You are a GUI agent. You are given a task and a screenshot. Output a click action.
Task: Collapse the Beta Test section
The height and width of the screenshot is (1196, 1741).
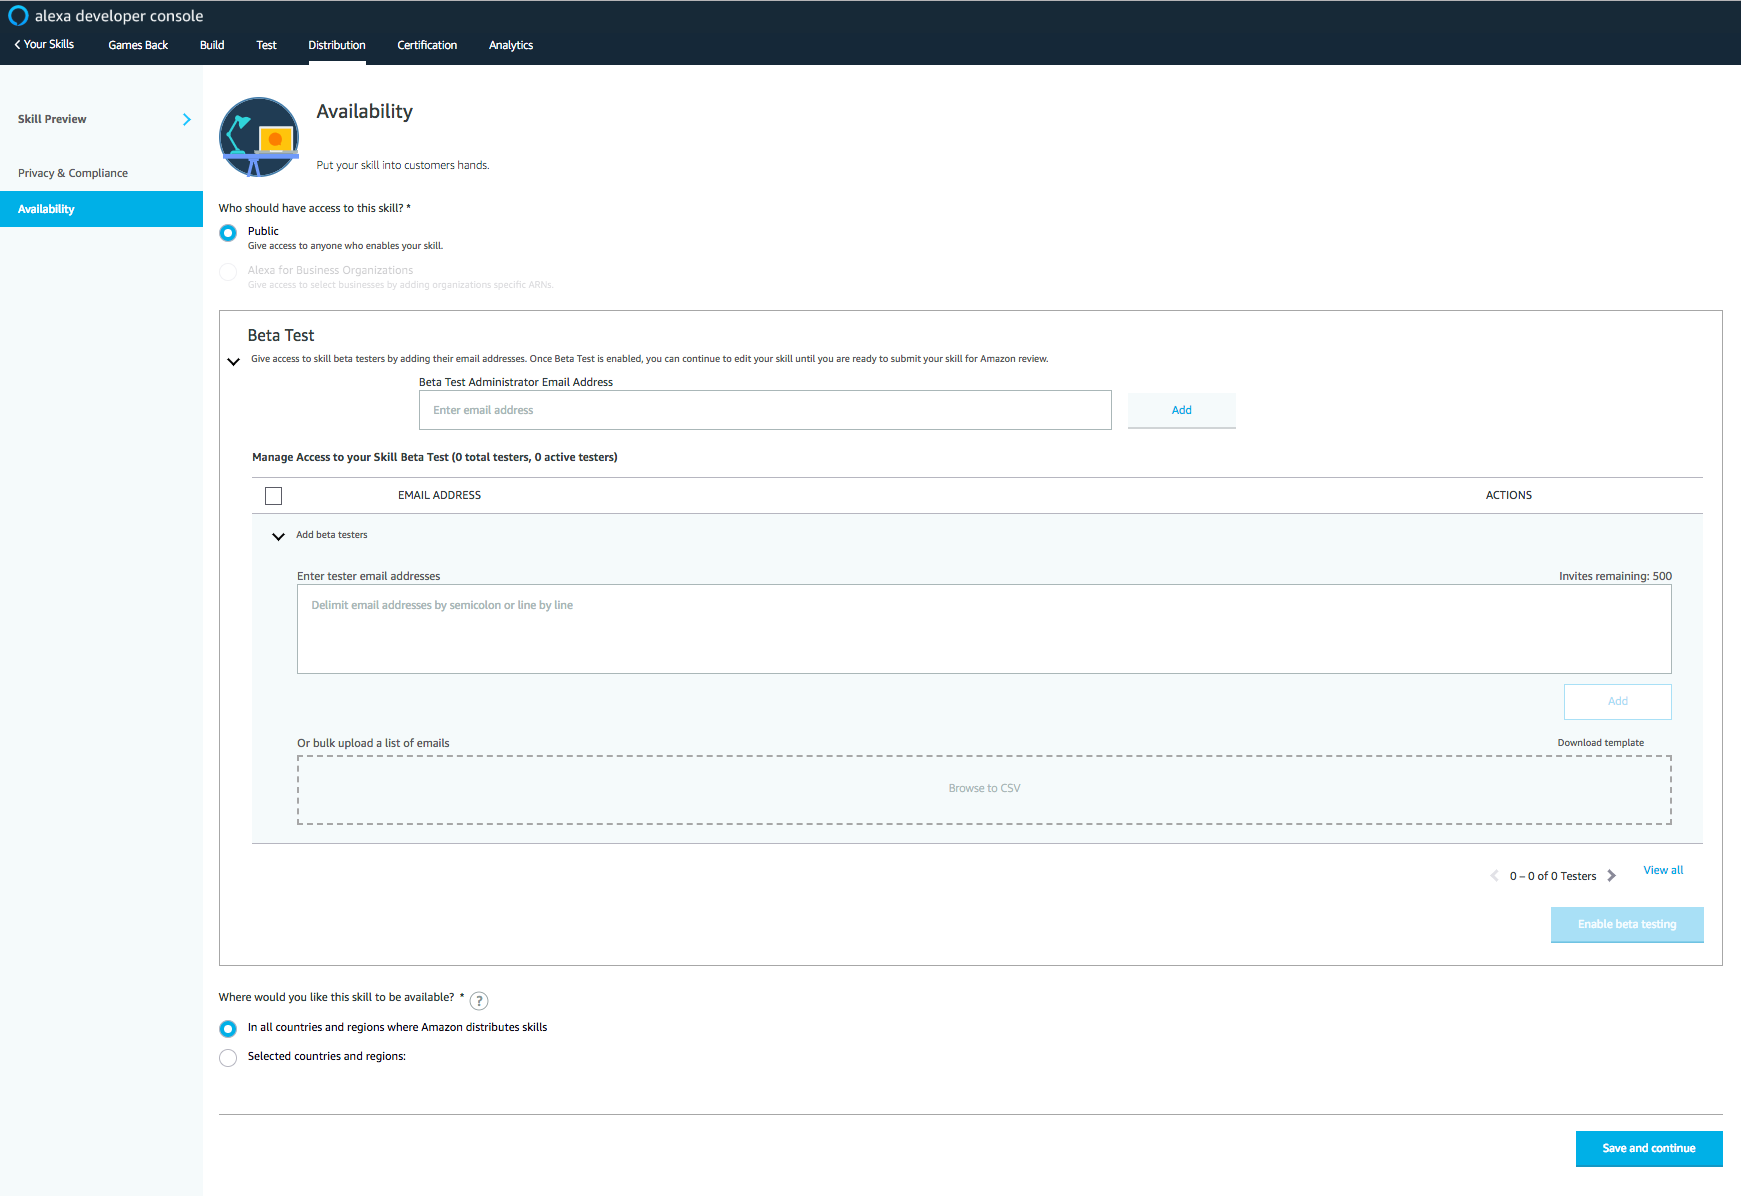(x=233, y=362)
